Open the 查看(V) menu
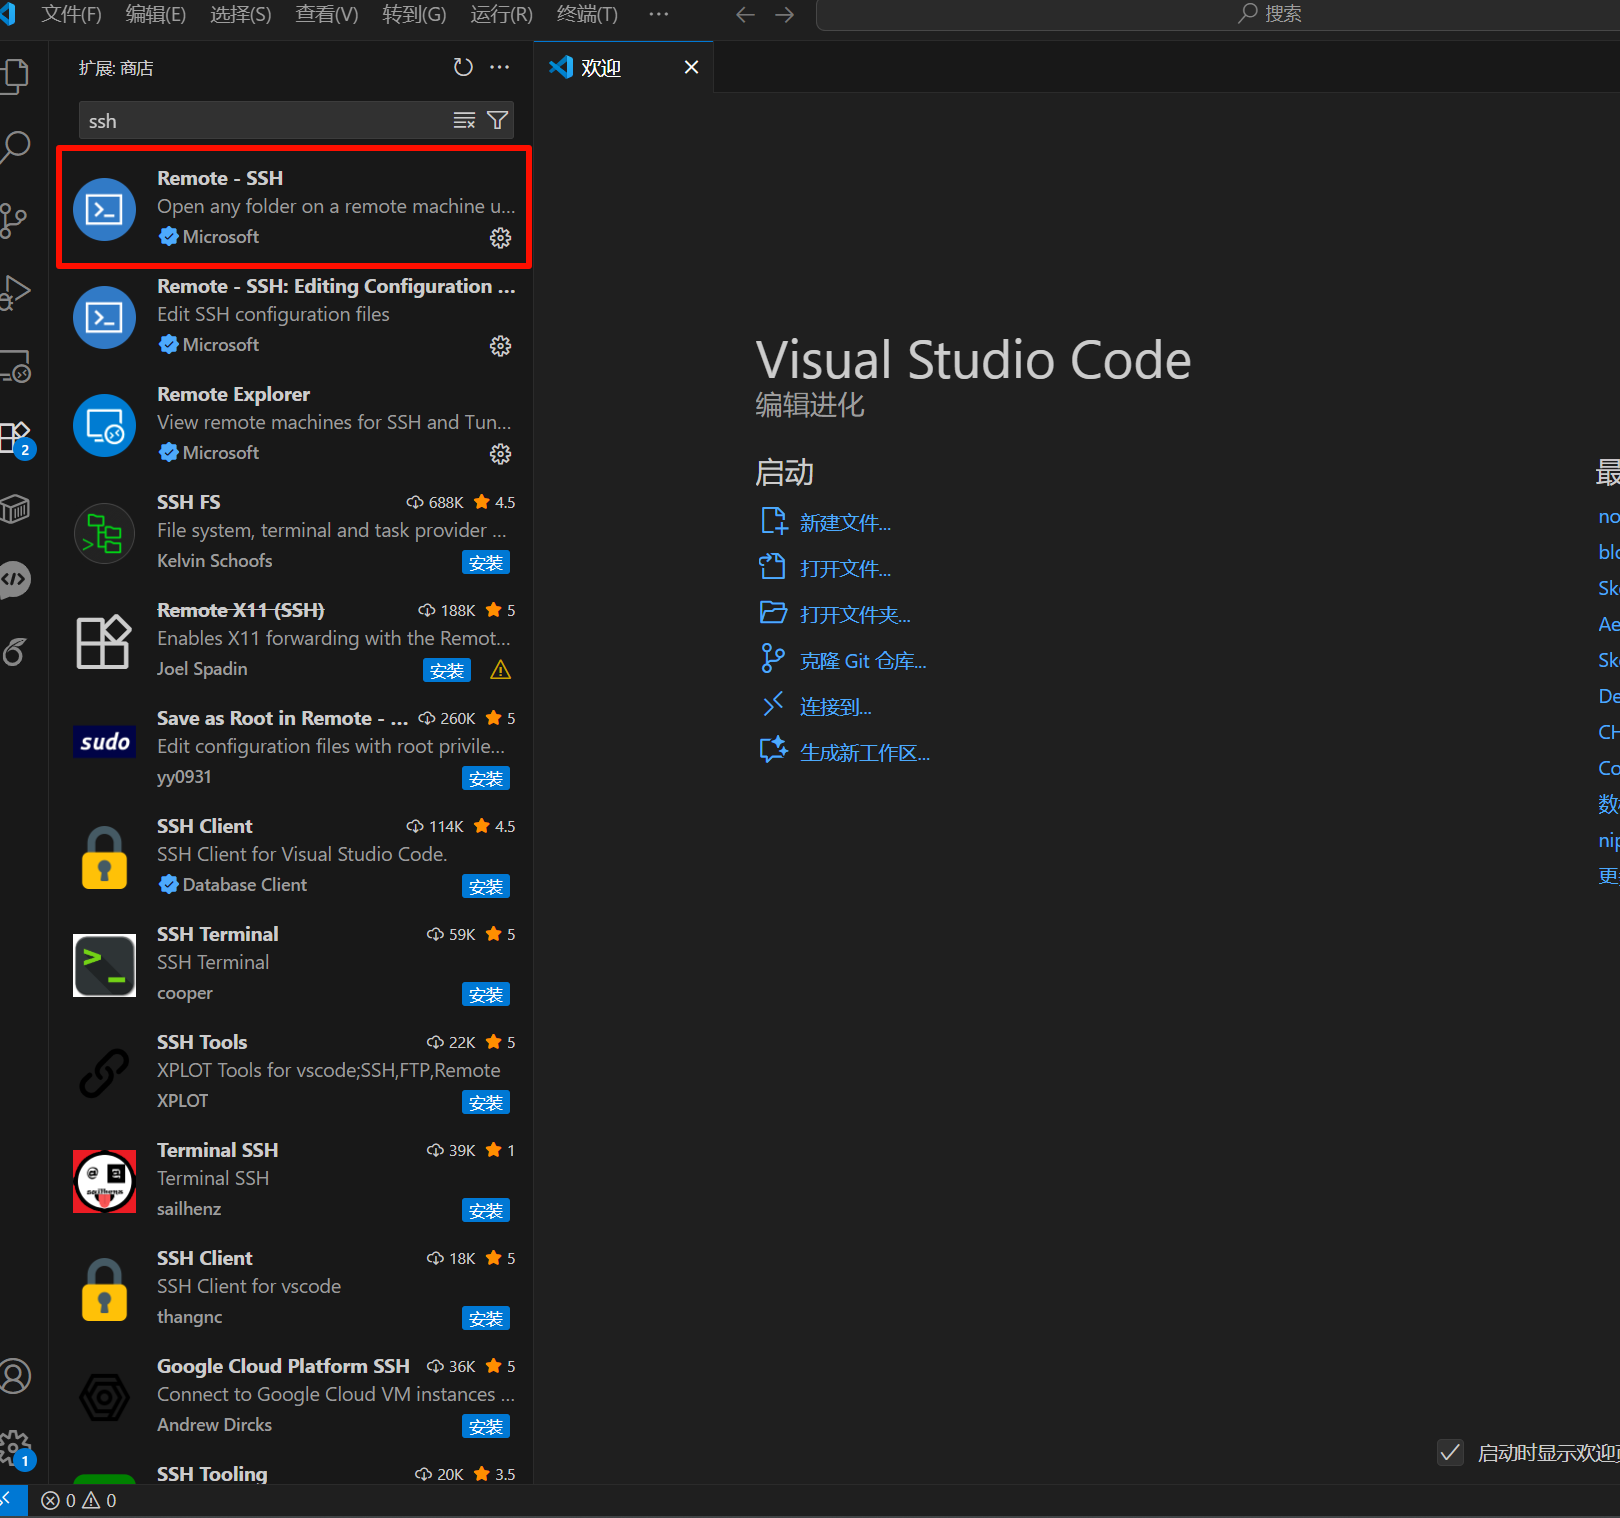The width and height of the screenshot is (1620, 1518). coord(327,14)
